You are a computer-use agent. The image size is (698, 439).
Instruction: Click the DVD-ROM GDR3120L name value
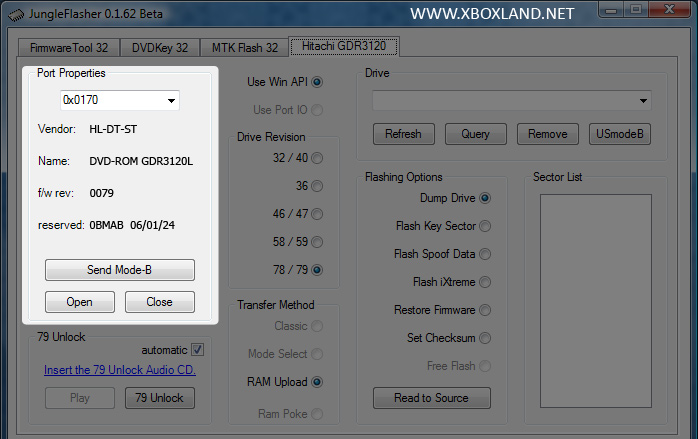(141, 161)
